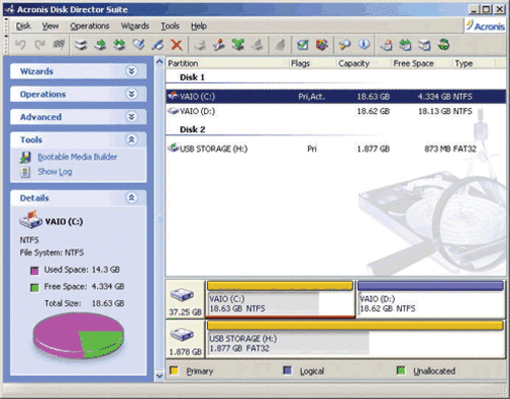The width and height of the screenshot is (510, 399).
Task: Click the checkered flag Commit icon
Action: point(59,45)
